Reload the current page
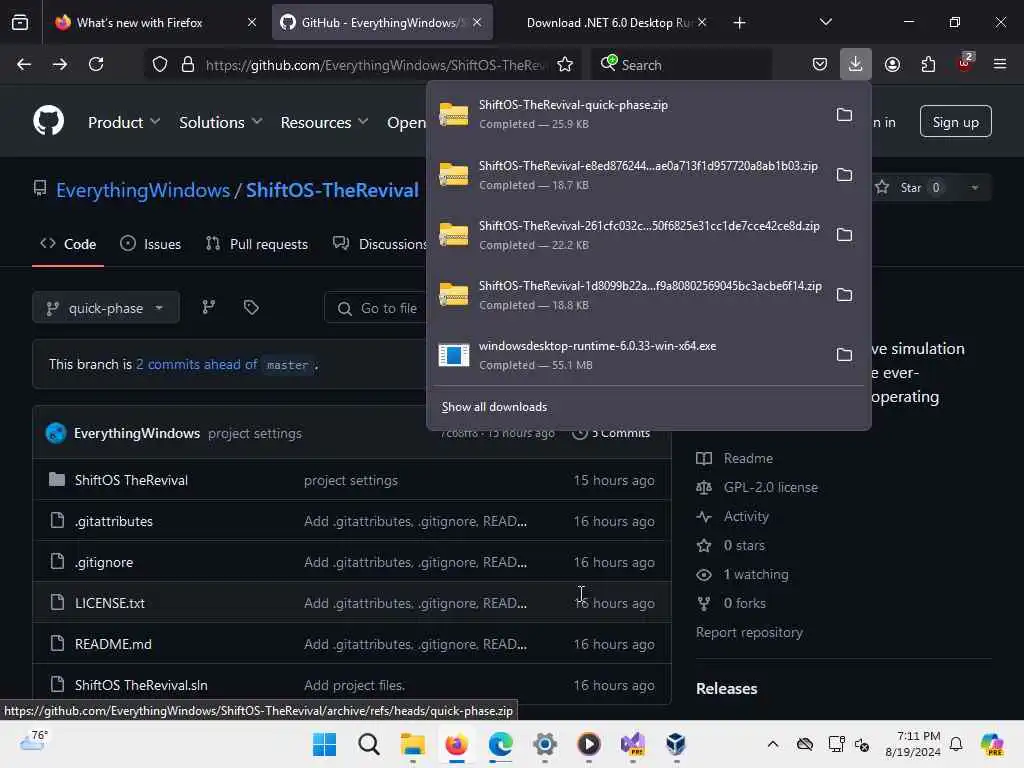The height and width of the screenshot is (768, 1024). 96,65
